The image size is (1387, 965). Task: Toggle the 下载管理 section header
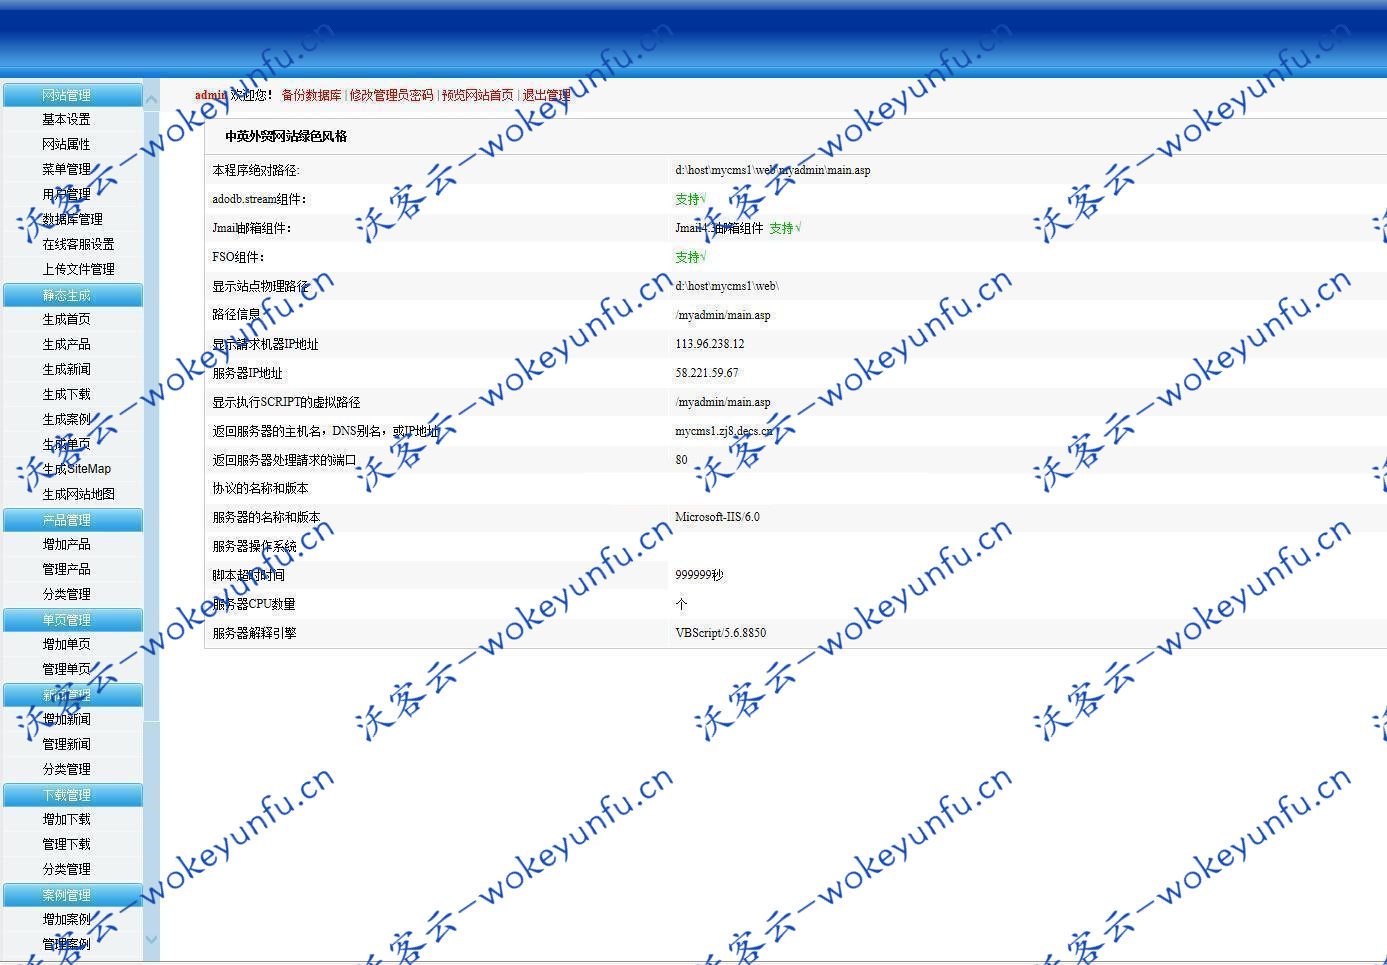72,795
